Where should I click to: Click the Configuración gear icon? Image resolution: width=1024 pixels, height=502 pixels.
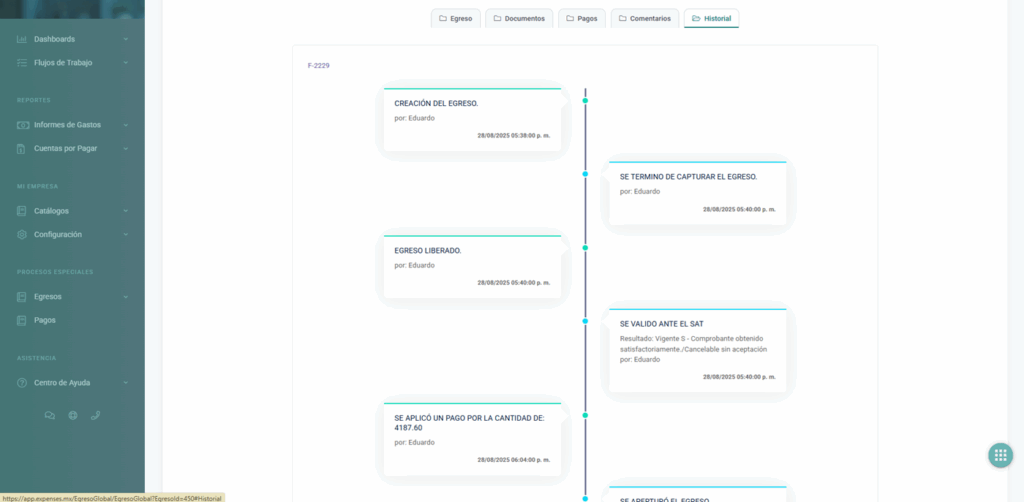(22, 235)
